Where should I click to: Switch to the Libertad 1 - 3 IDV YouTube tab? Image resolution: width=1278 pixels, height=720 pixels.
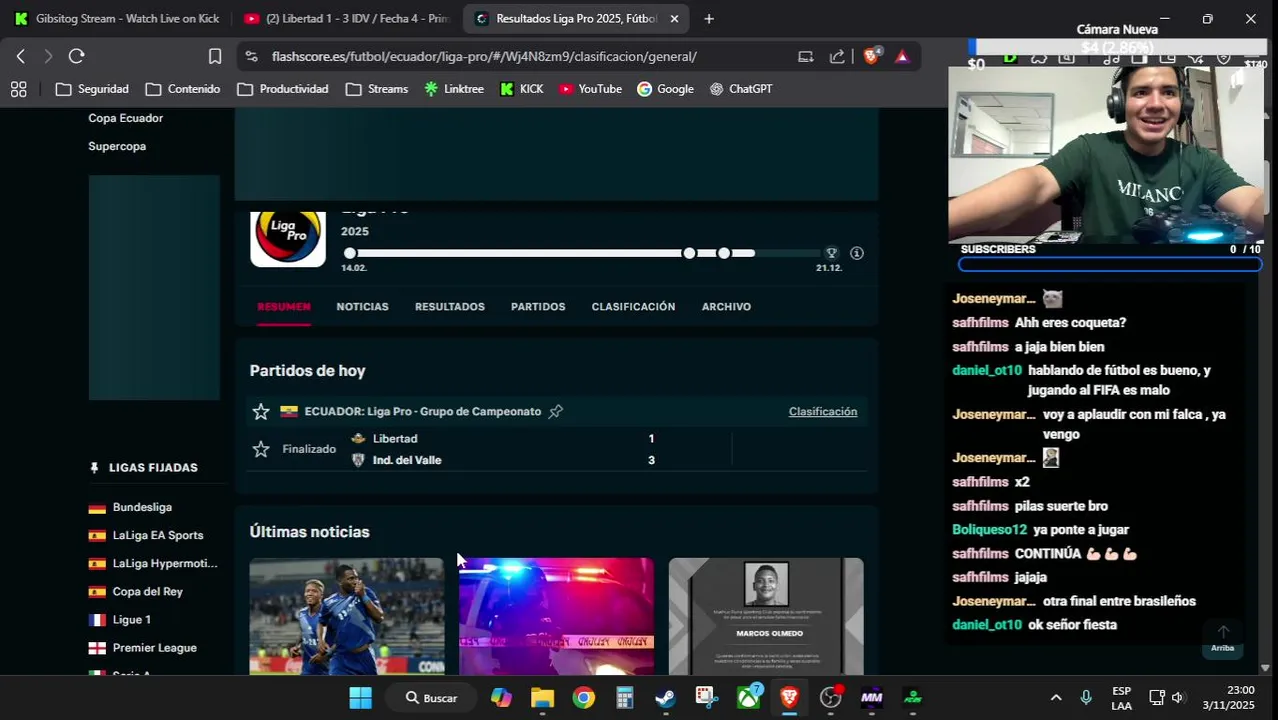click(348, 19)
